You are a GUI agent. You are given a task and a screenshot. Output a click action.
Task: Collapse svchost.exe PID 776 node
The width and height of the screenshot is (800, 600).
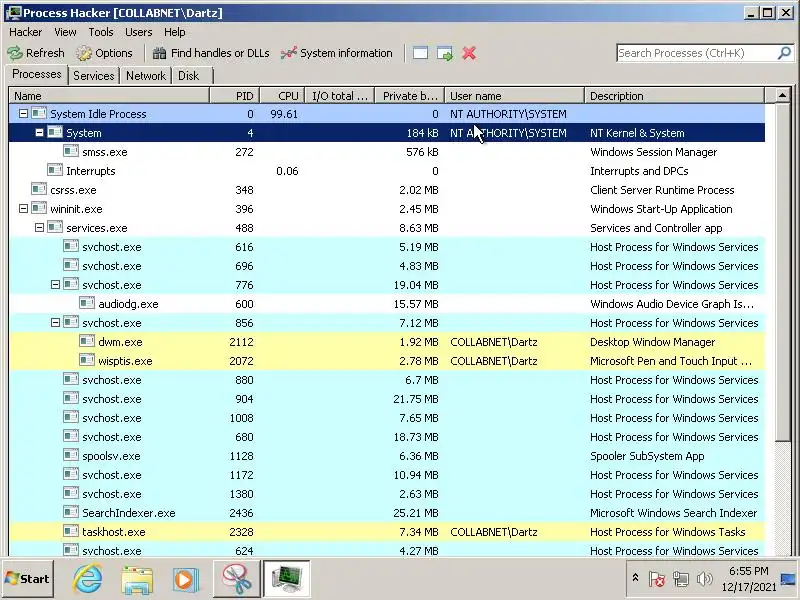click(x=55, y=285)
